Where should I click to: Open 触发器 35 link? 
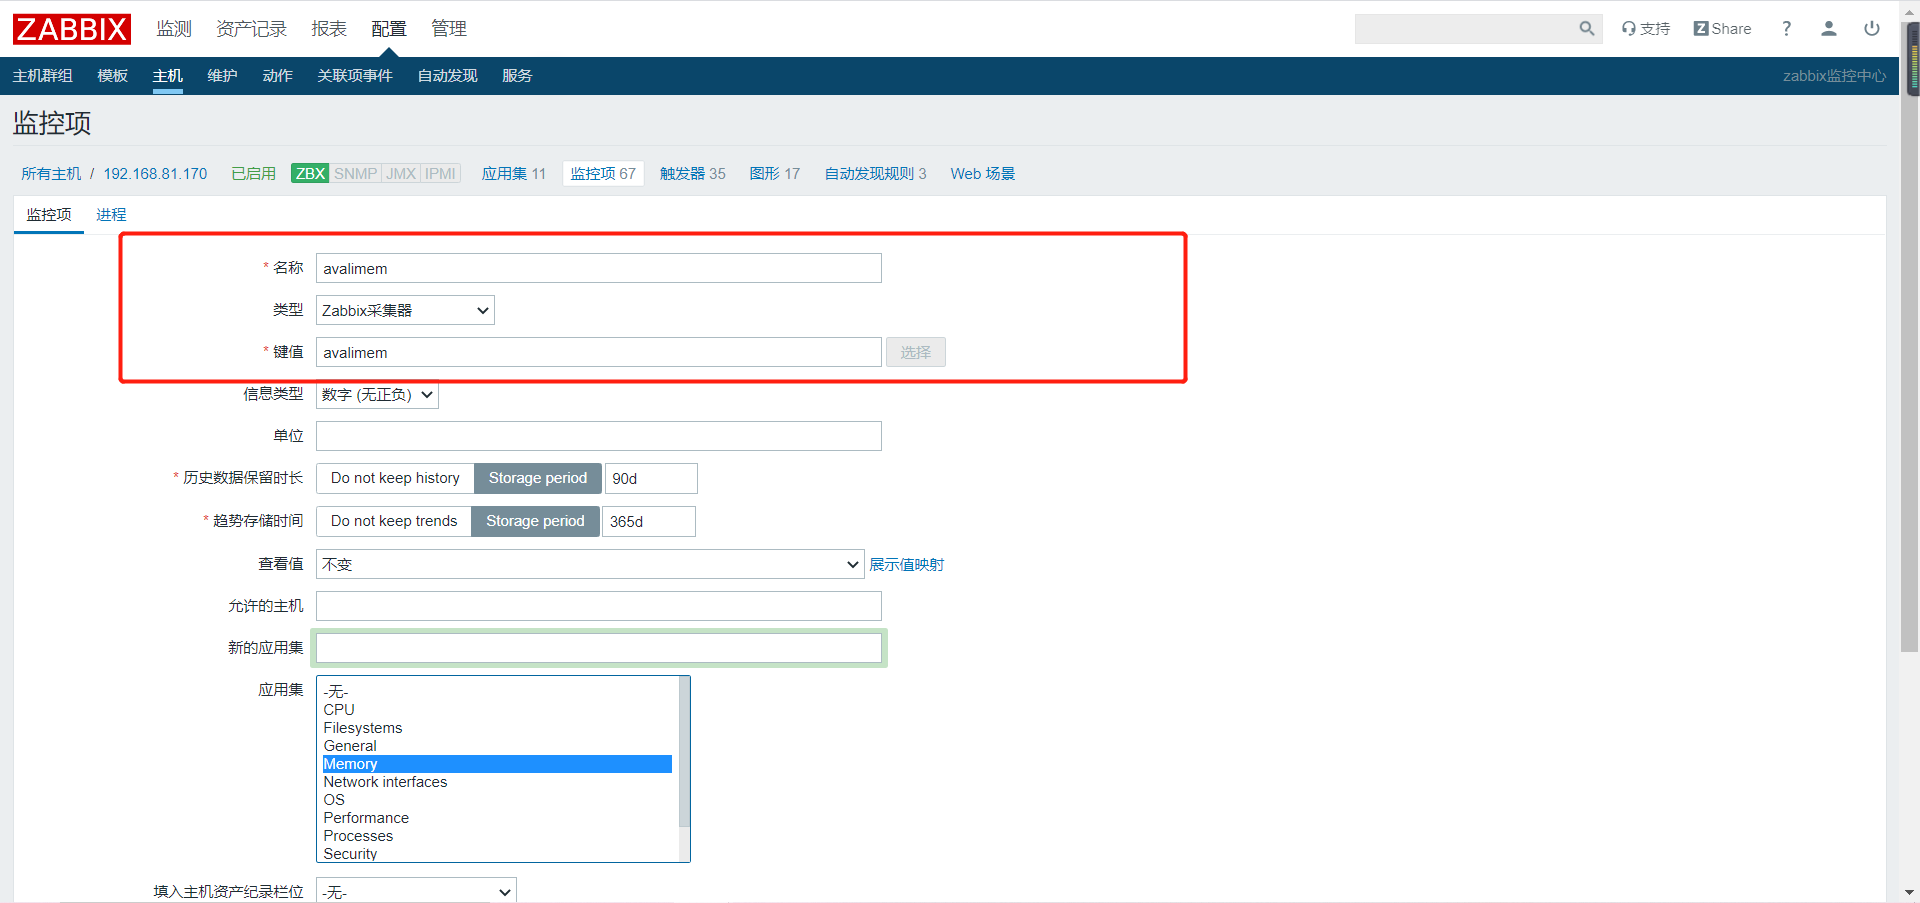tap(693, 174)
